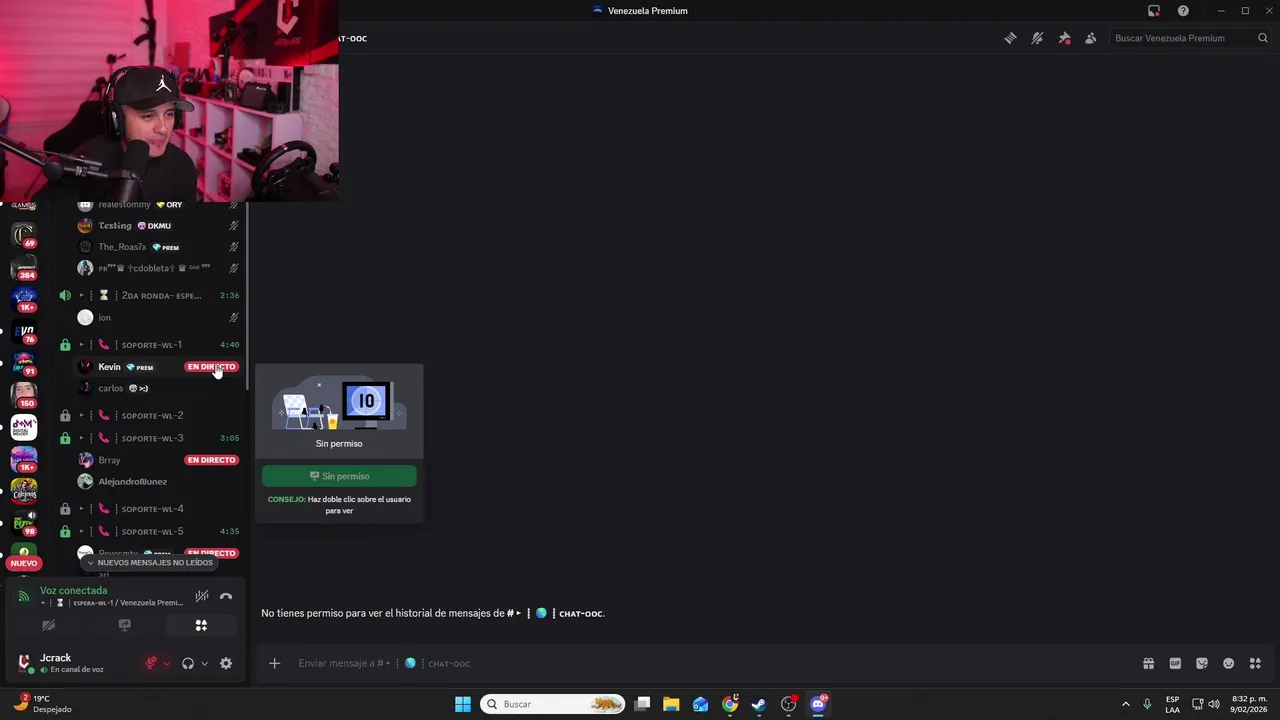Open the server icon with 384 badge
This screenshot has height=720, width=1280.
click(x=24, y=266)
